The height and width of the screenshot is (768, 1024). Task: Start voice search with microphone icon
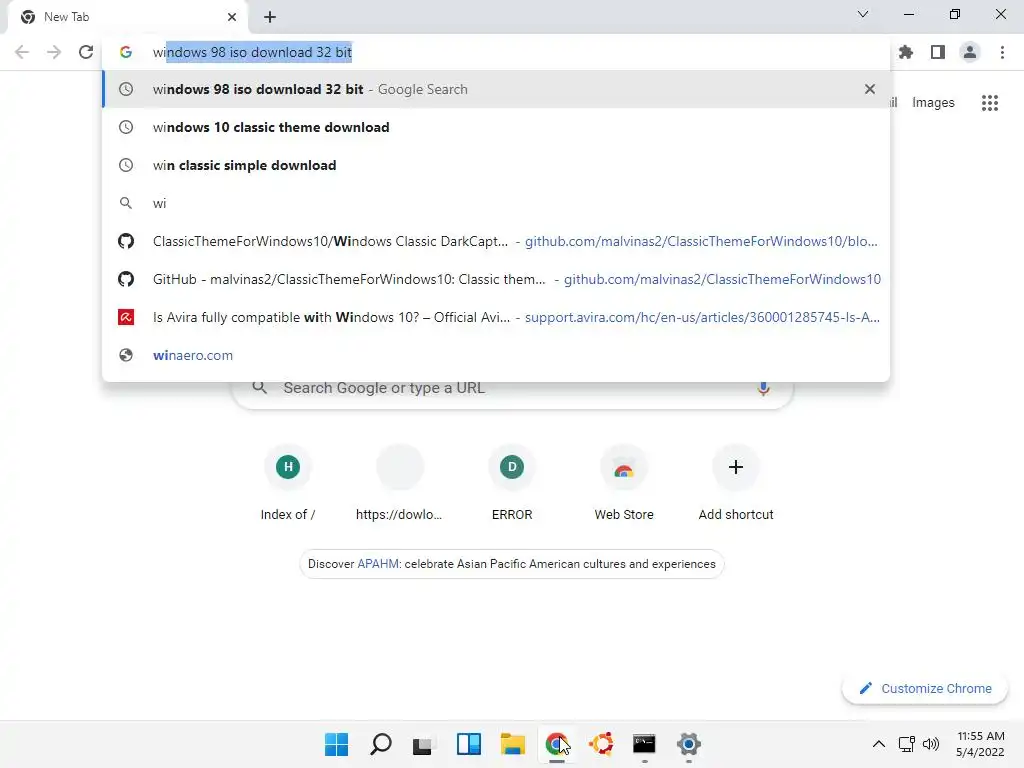pos(763,388)
